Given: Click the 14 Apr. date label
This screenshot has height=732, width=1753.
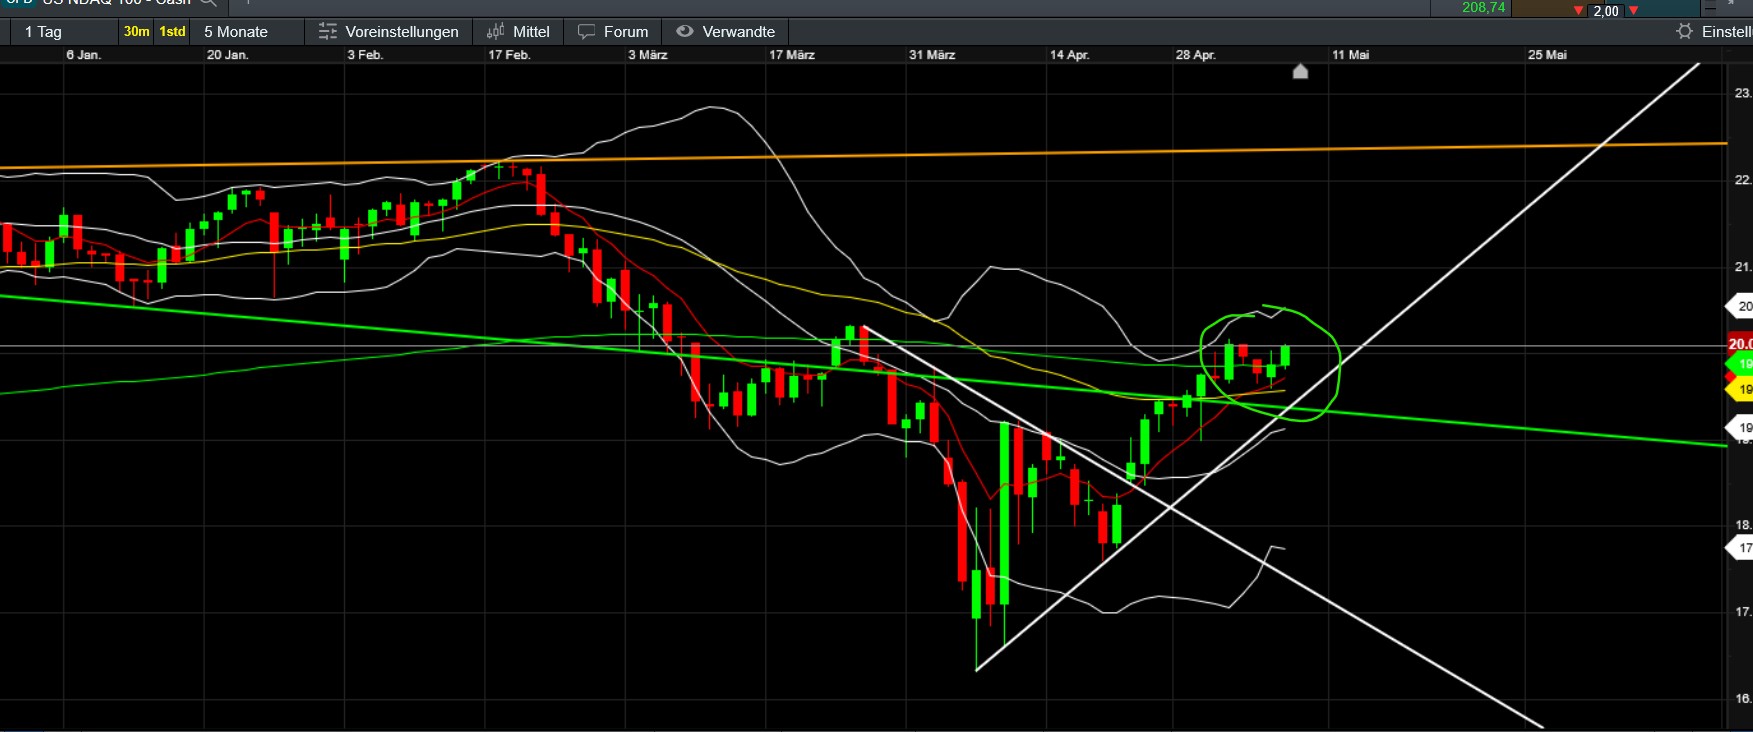Looking at the screenshot, I should (1070, 55).
